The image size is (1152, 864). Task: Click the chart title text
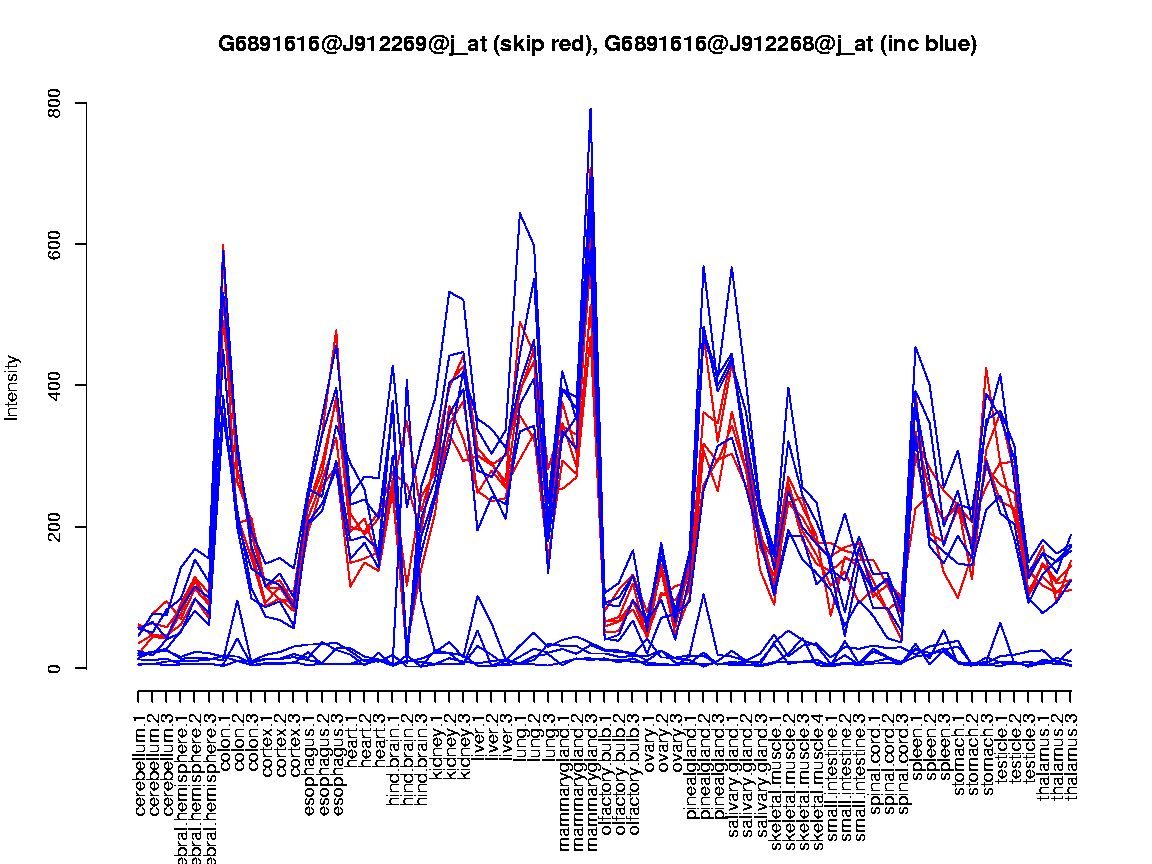coord(597,44)
